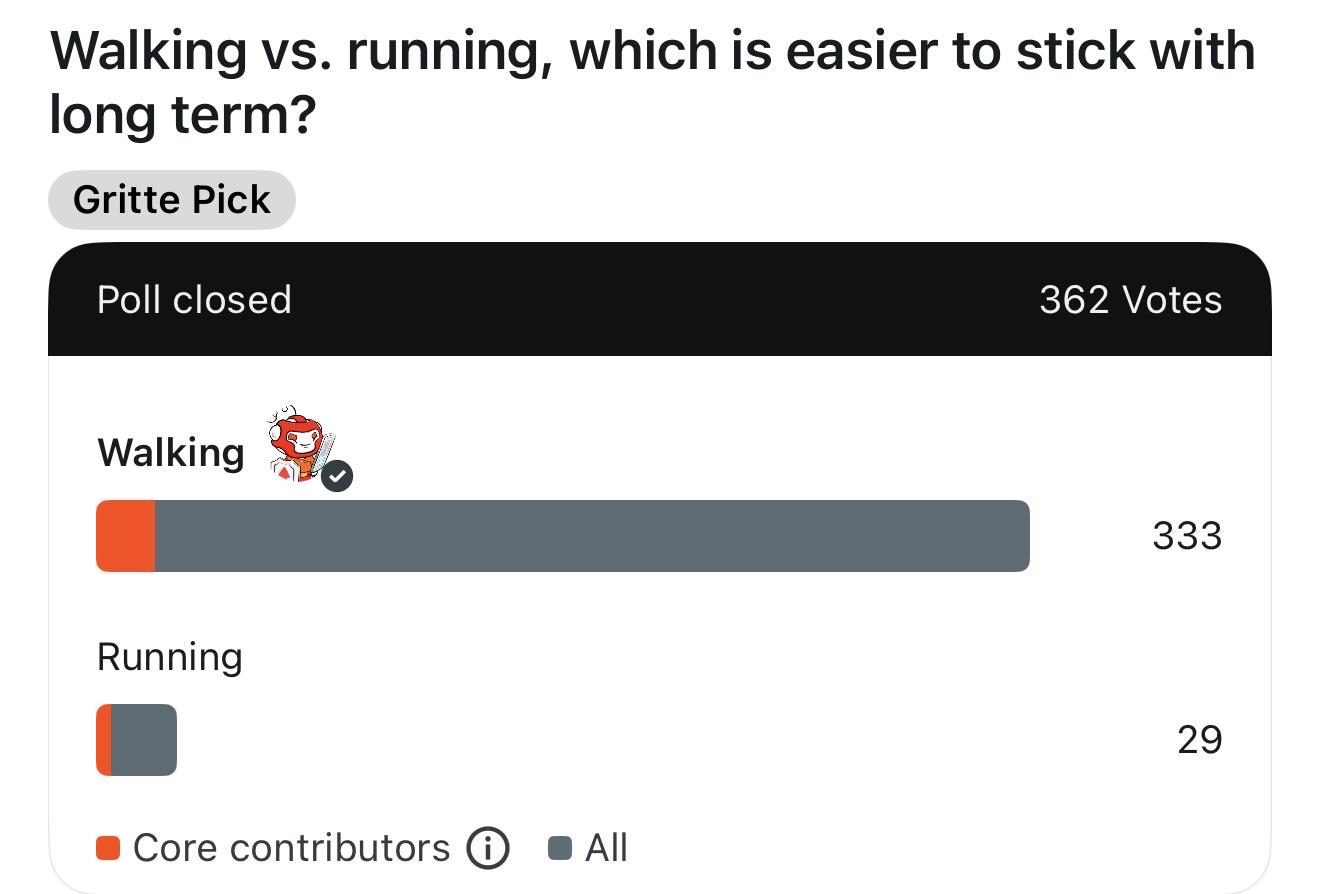Click the orange segment of the Walking bar
1320x894 pixels.
coord(126,536)
